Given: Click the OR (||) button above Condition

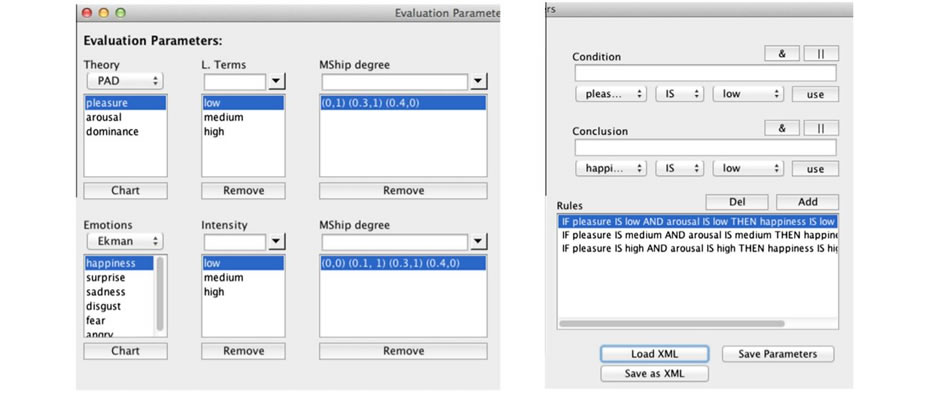Looking at the screenshot, I should (x=821, y=53).
